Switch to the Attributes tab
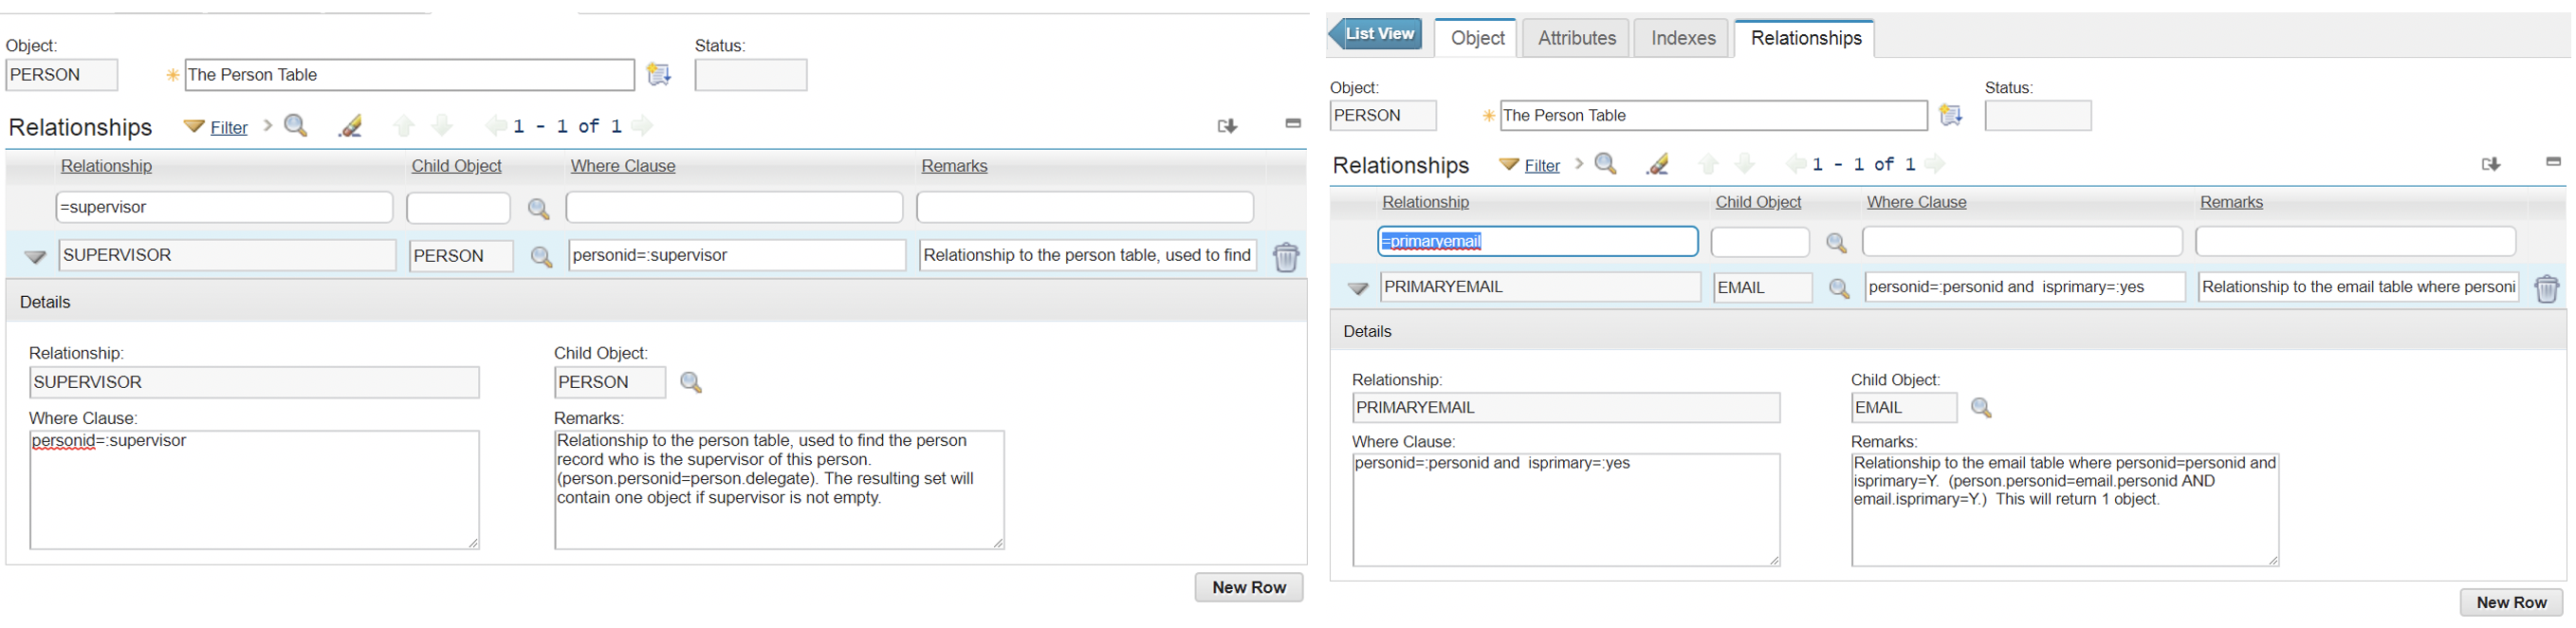Screen dimensions: 2576x628 click(1576, 38)
